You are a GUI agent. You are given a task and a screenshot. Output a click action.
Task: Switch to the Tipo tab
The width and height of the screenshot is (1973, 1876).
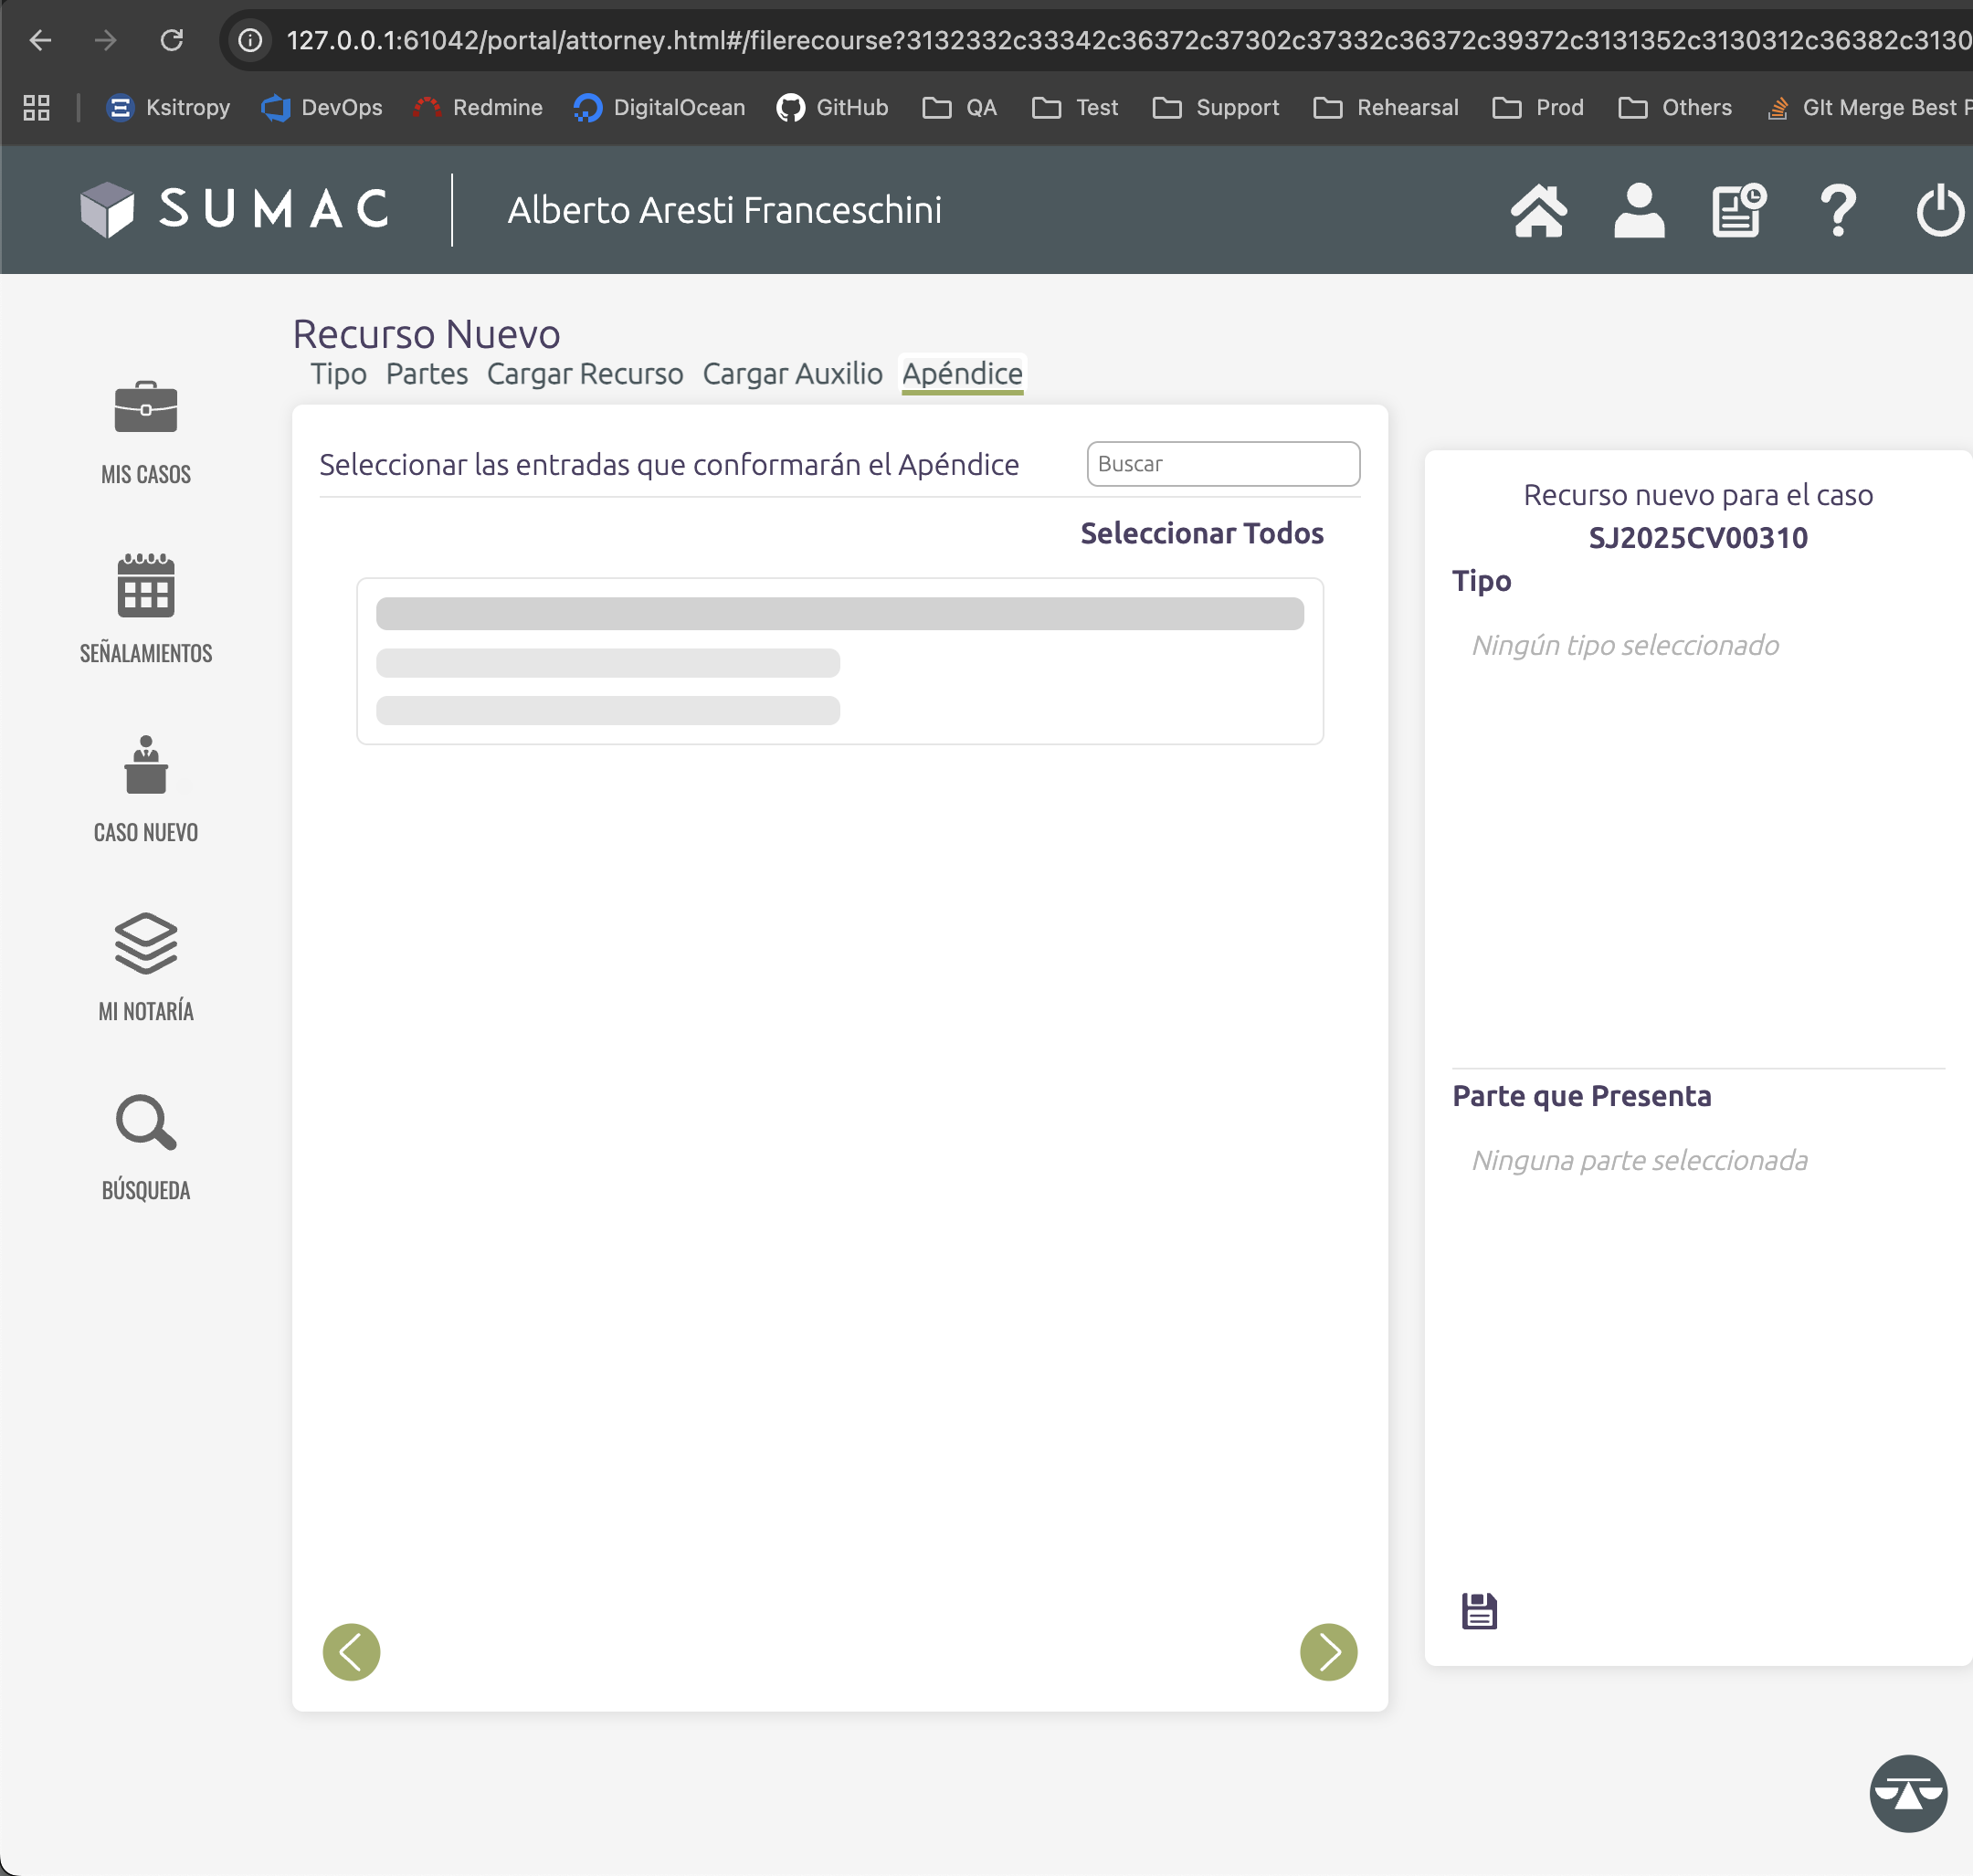(338, 374)
